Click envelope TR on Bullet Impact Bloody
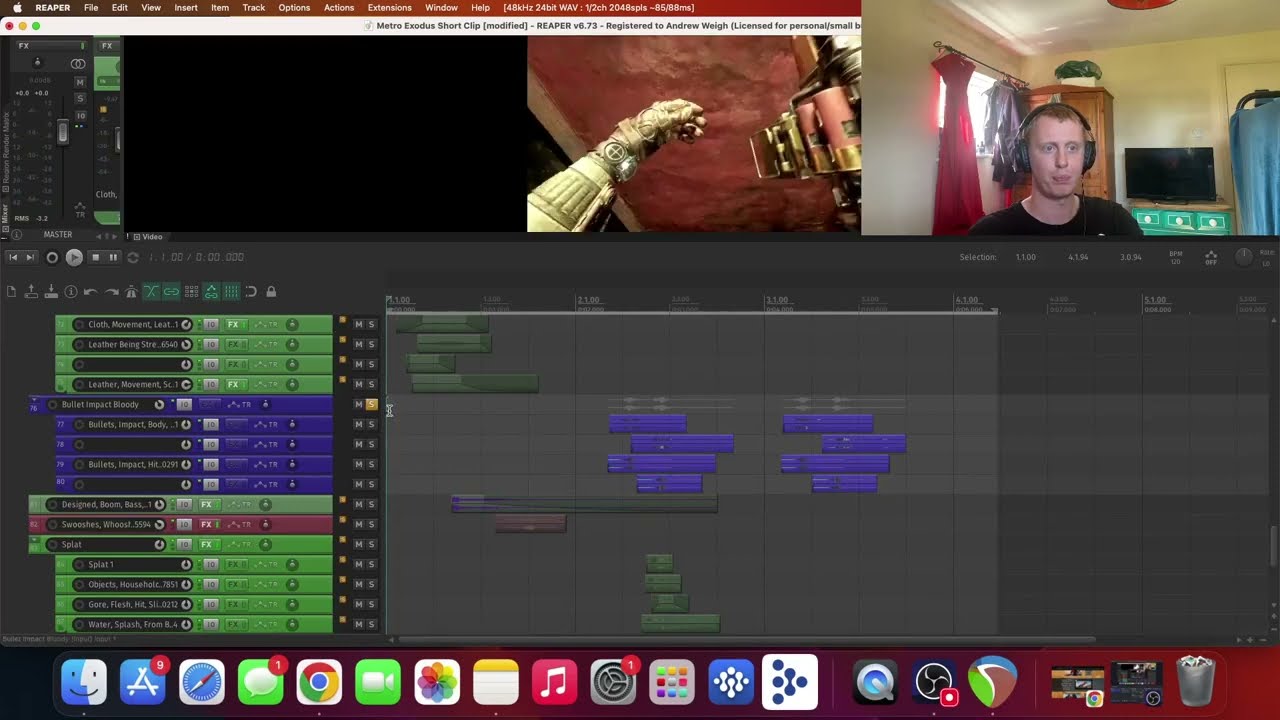Screen dimensions: 1280x720 (239, 404)
